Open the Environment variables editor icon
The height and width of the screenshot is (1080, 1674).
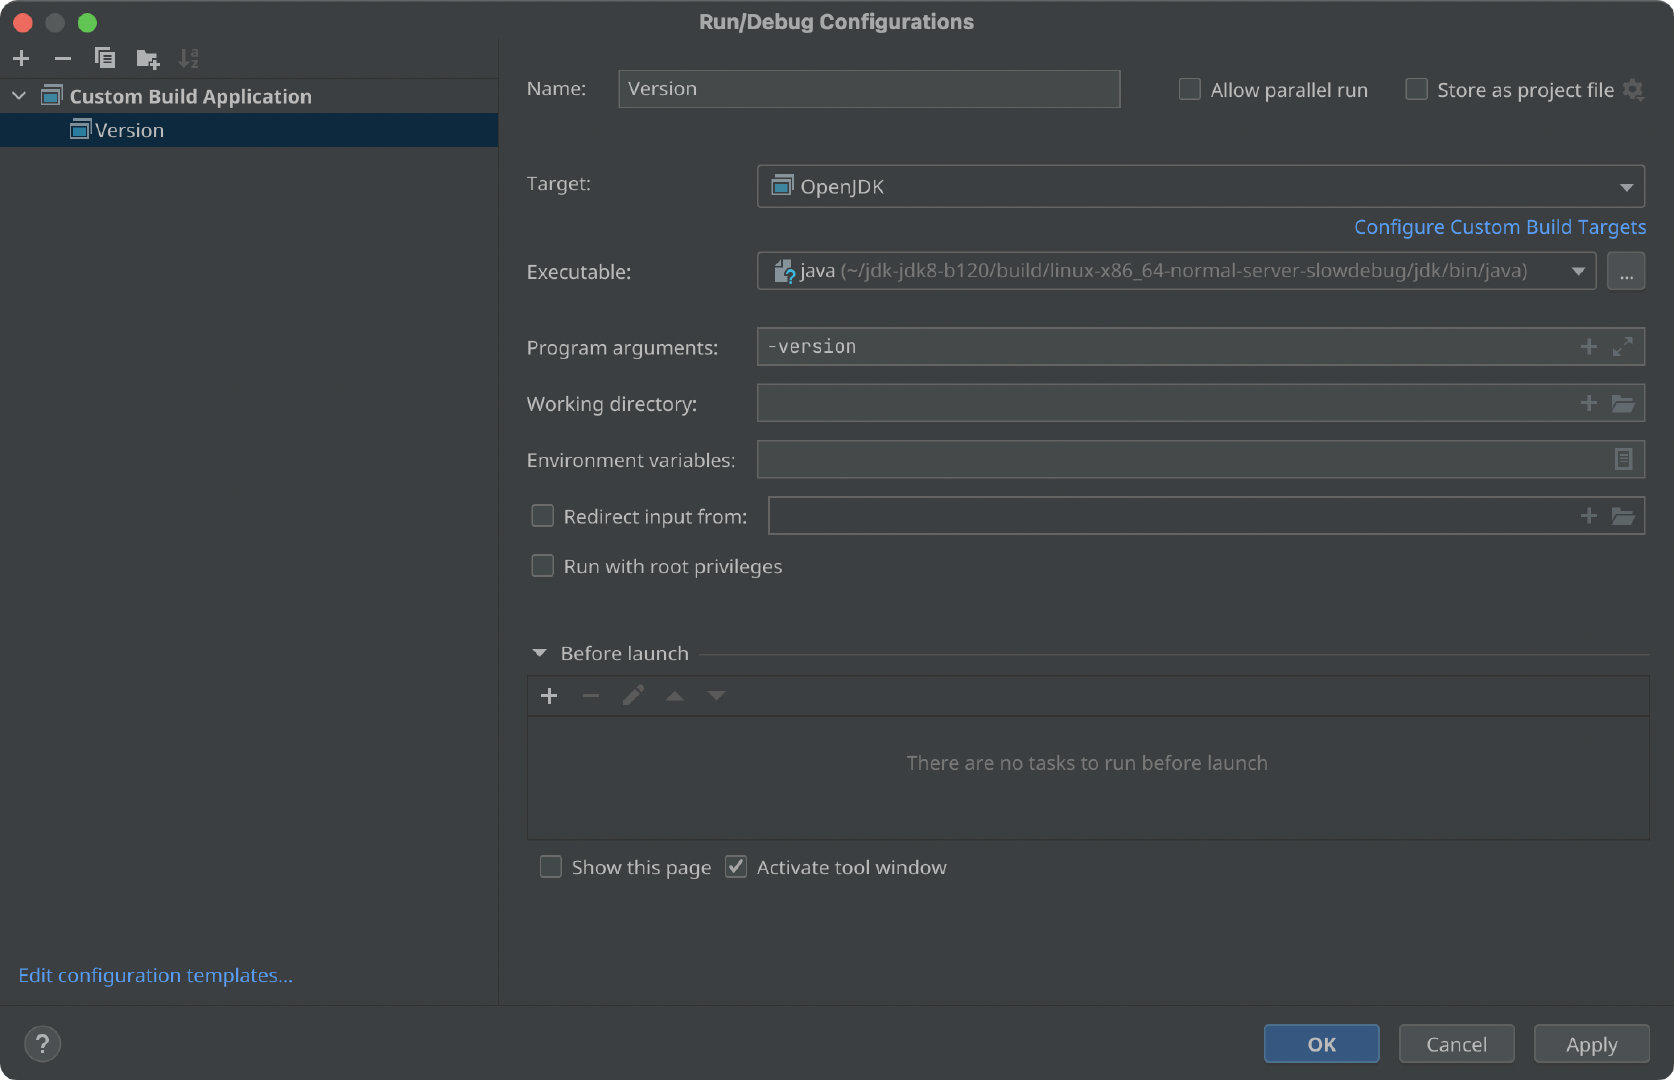click(1622, 459)
